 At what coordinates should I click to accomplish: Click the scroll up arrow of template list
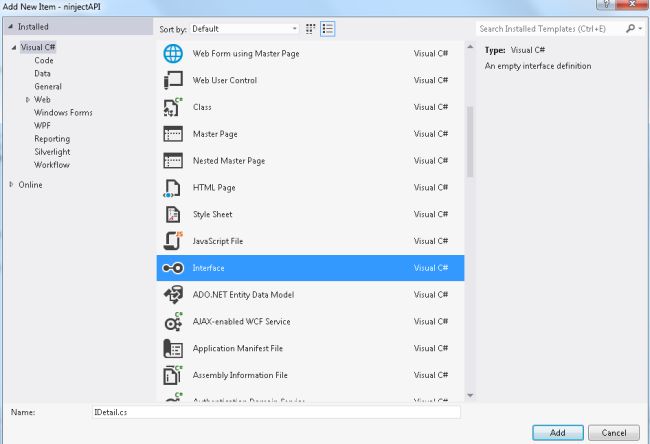click(470, 47)
